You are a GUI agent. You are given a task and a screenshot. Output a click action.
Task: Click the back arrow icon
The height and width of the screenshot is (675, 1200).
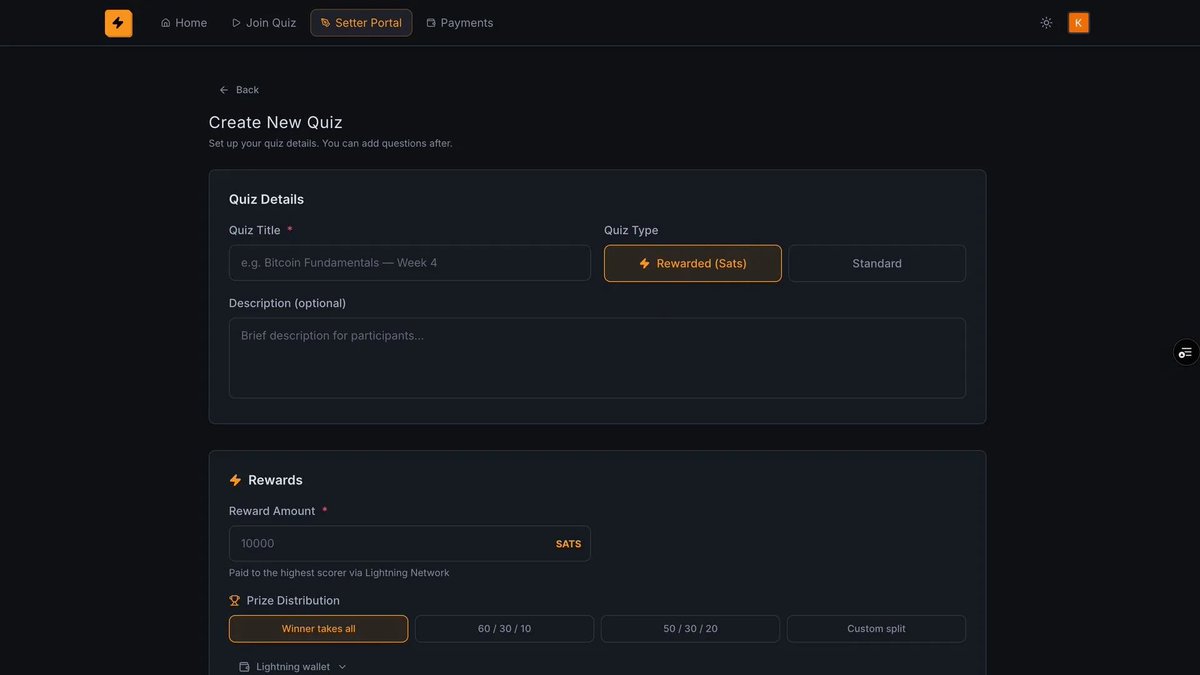pos(224,90)
